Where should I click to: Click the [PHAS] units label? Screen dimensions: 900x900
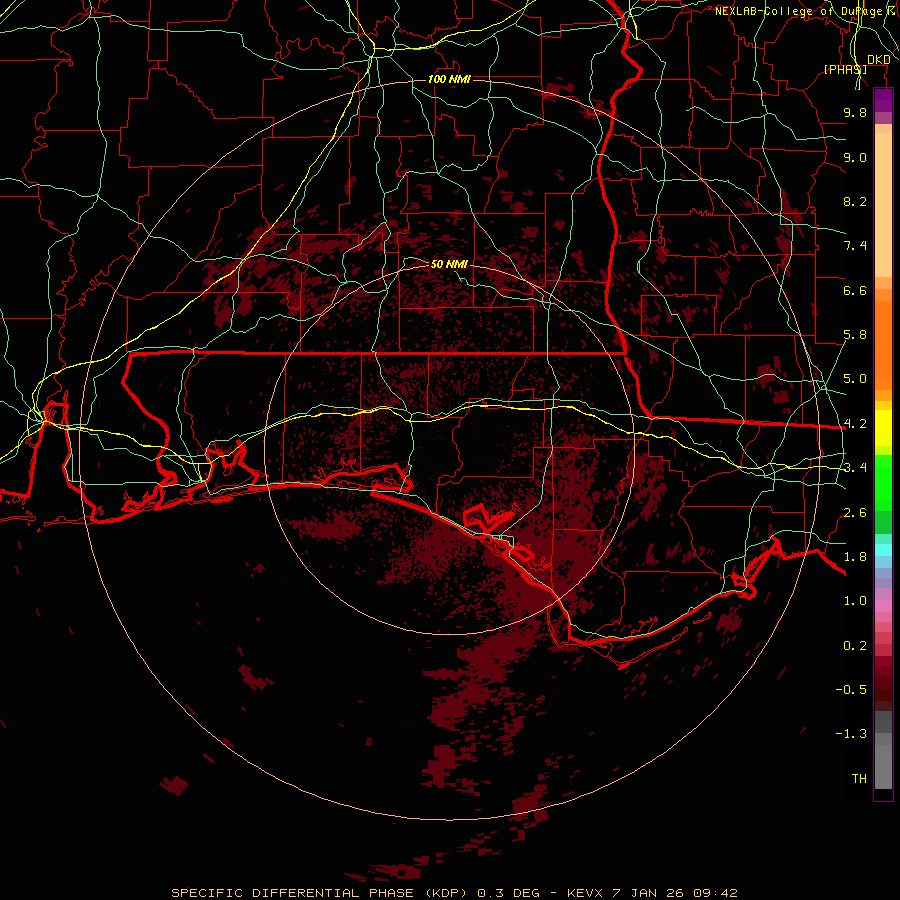[x=845, y=69]
